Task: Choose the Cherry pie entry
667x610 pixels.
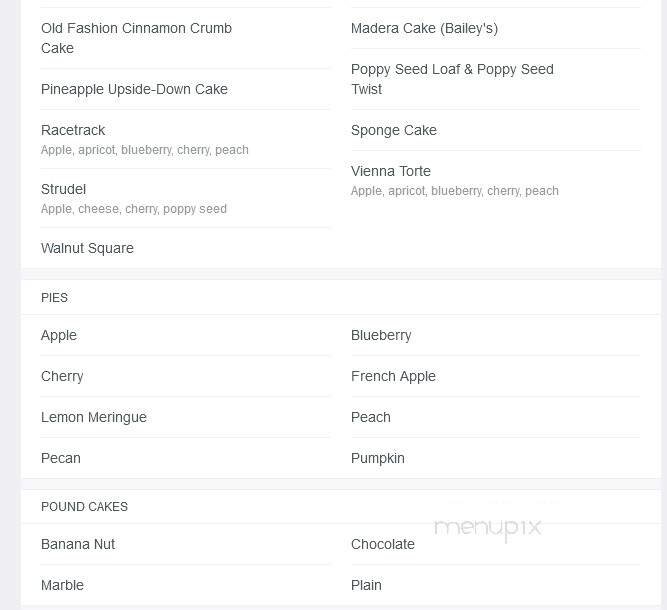Action: [x=62, y=376]
